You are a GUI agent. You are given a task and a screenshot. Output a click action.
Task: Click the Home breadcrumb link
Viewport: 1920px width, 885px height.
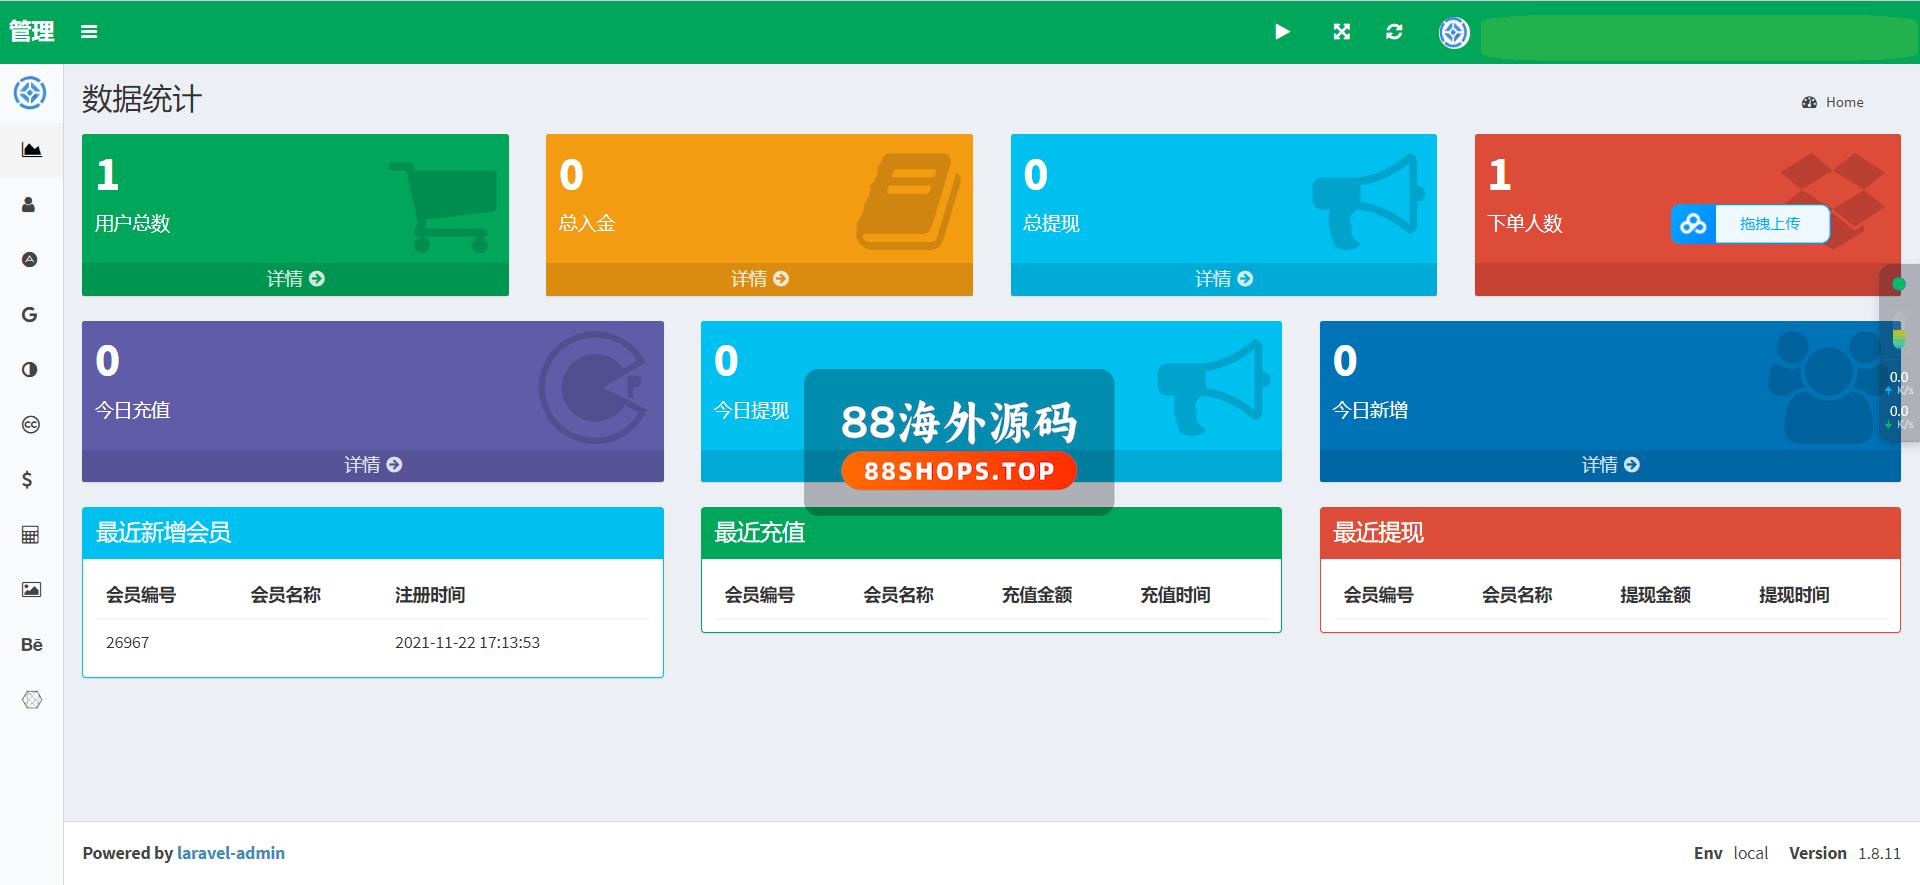1843,102
